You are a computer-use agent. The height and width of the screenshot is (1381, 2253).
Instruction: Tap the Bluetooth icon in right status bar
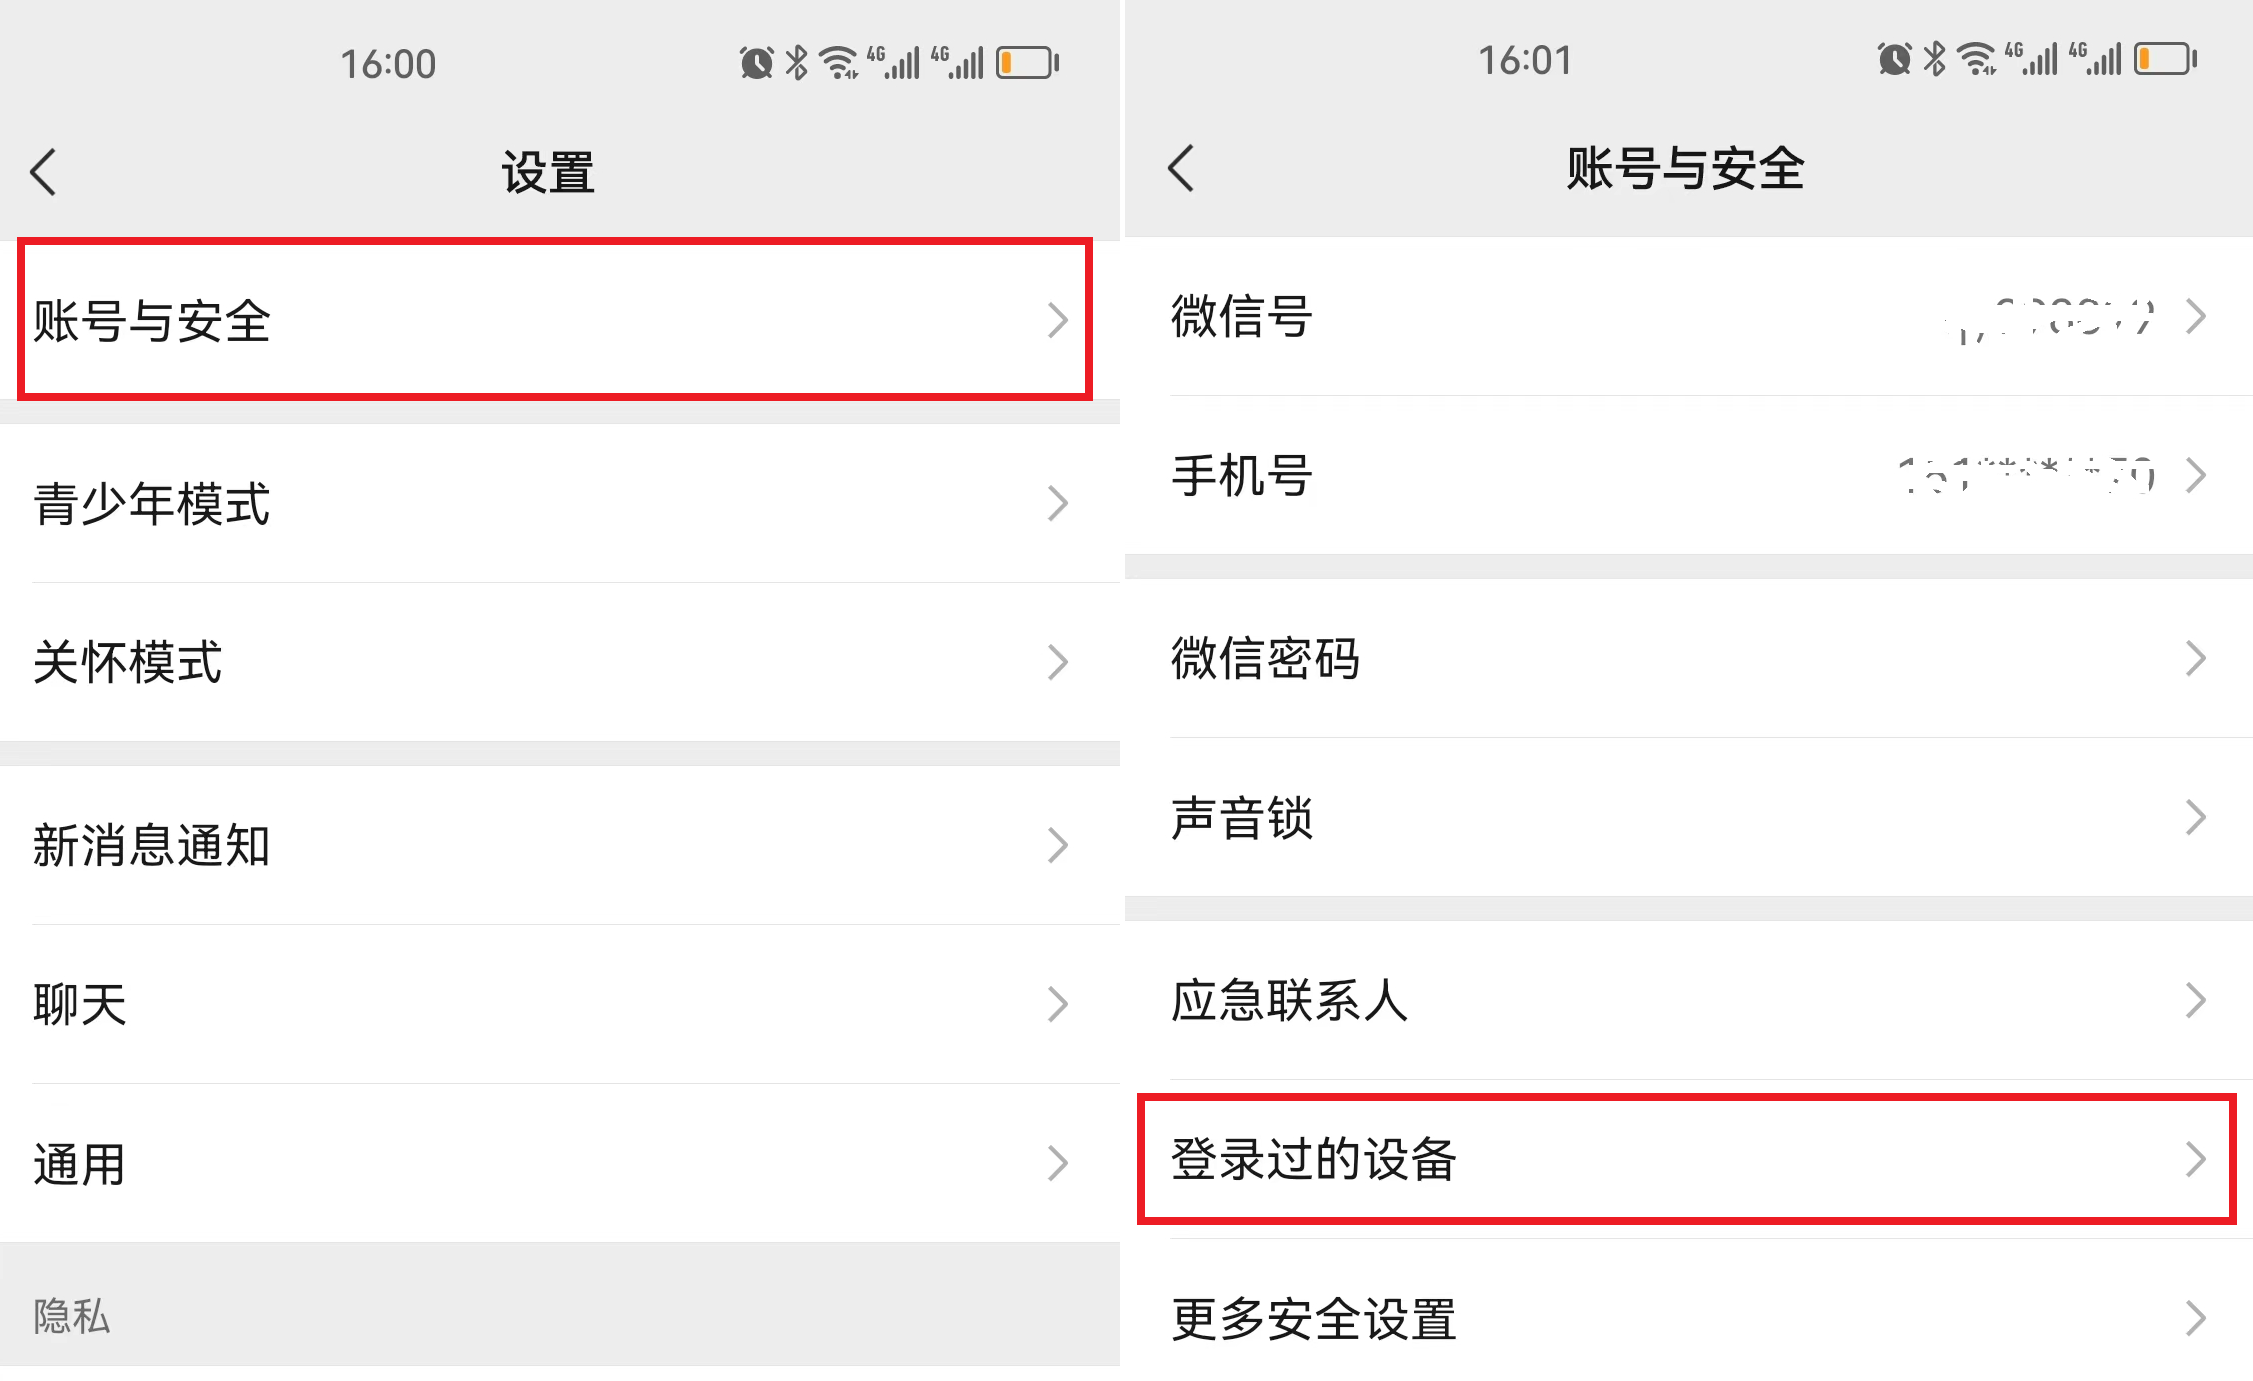(x=1935, y=59)
